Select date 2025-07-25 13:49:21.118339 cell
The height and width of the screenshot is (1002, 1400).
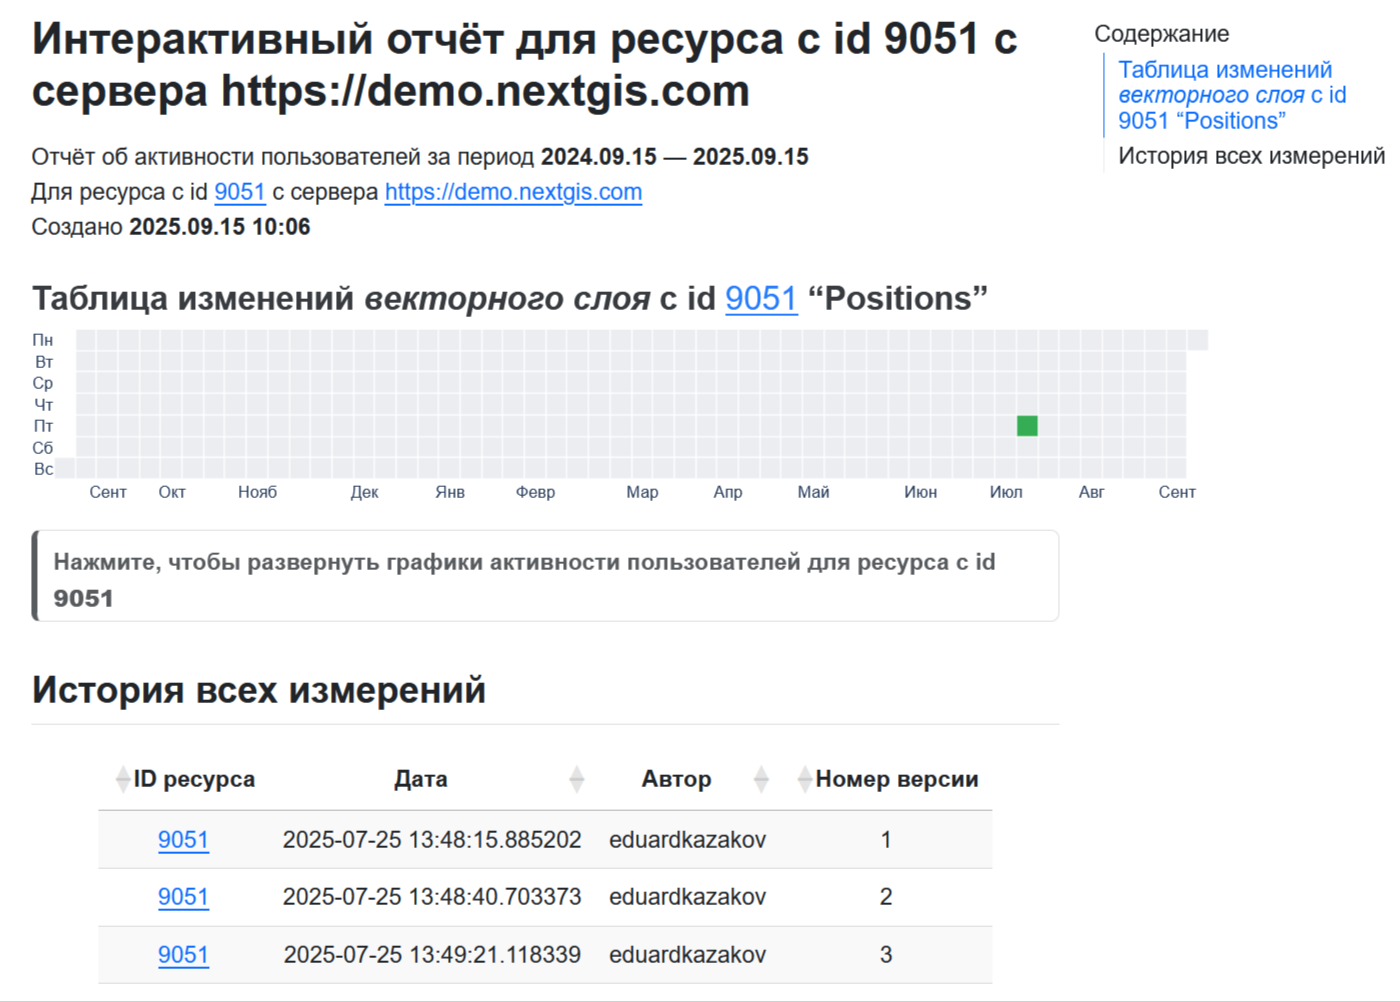pos(432,955)
